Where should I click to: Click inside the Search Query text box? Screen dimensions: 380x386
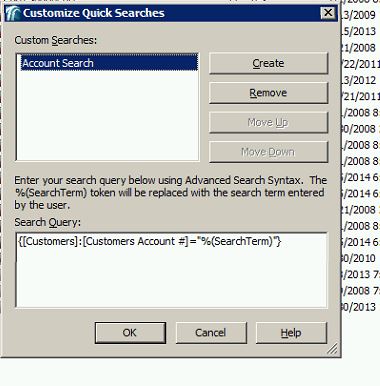(172, 270)
